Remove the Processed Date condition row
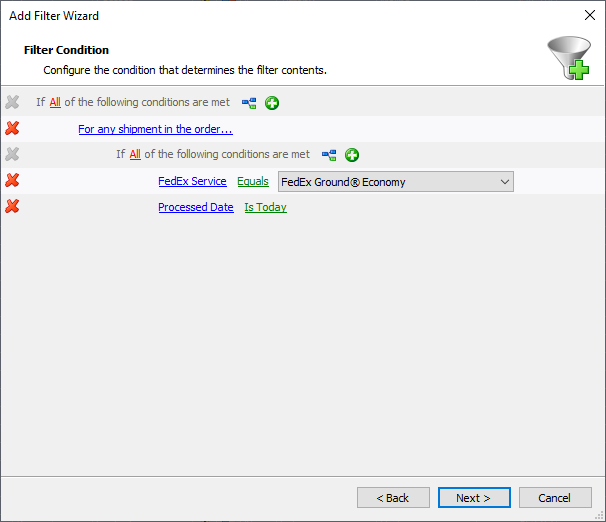Image resolution: width=606 pixels, height=522 pixels. point(12,207)
